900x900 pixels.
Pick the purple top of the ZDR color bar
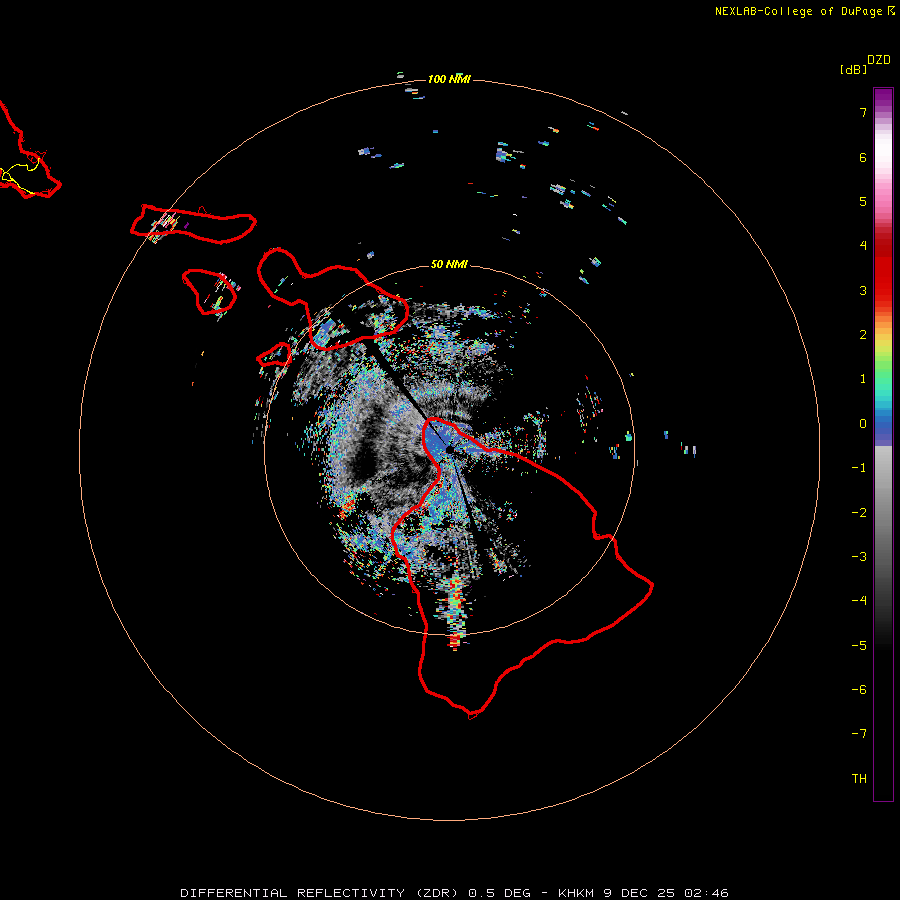point(883,98)
